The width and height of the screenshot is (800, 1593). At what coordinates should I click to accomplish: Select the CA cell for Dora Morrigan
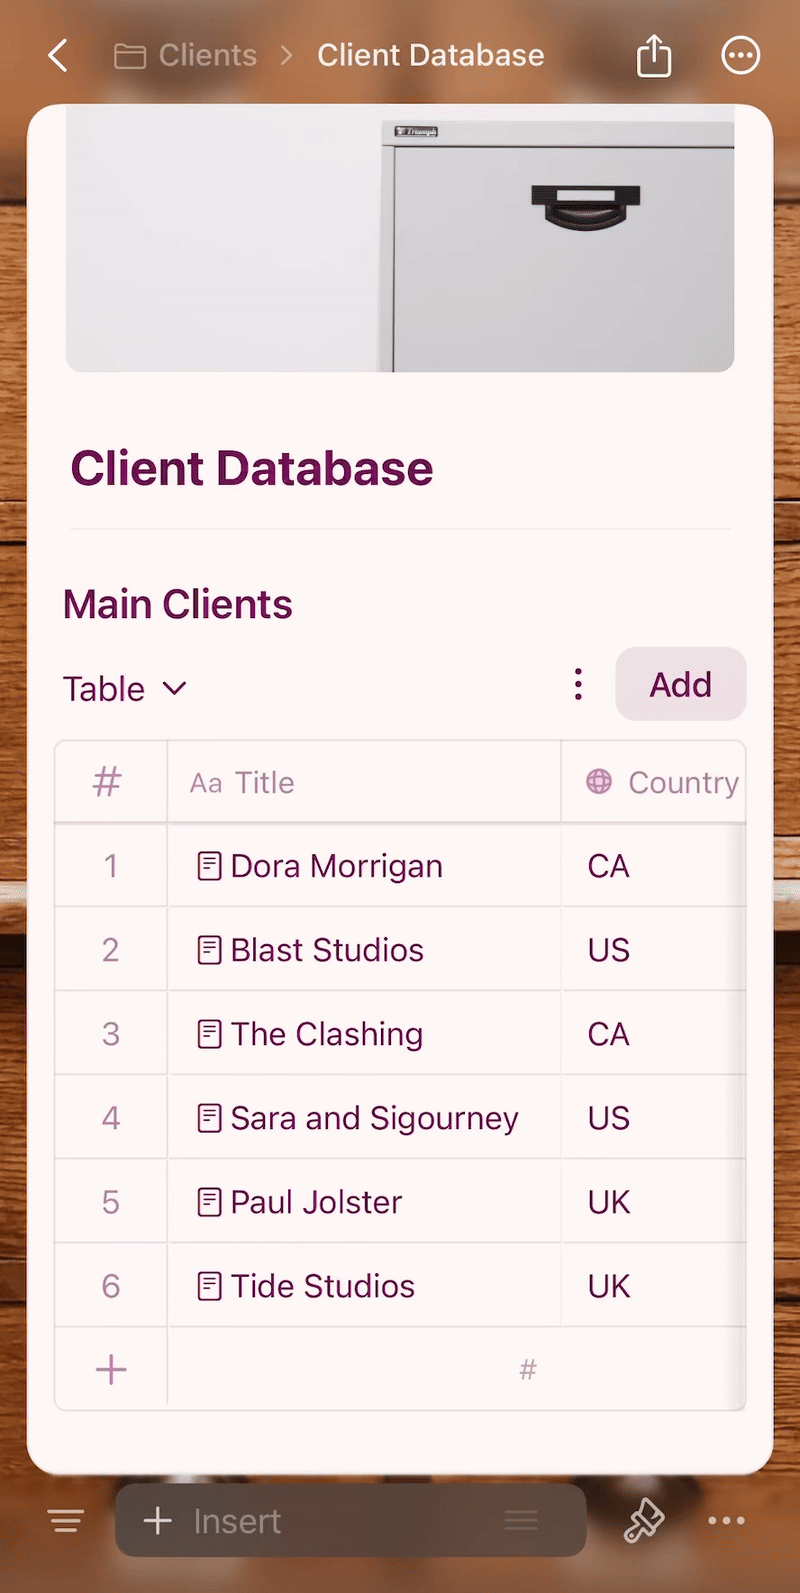pyautogui.click(x=654, y=866)
